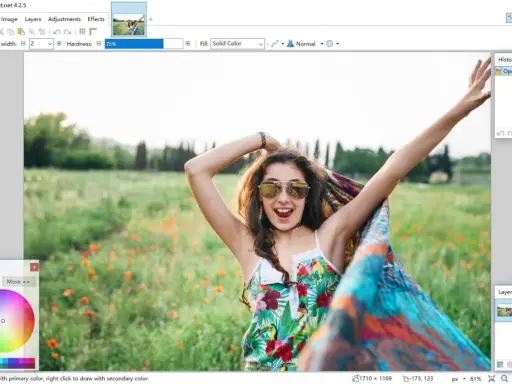Open the Layers menu
This screenshot has width=512, height=384.
point(33,19)
